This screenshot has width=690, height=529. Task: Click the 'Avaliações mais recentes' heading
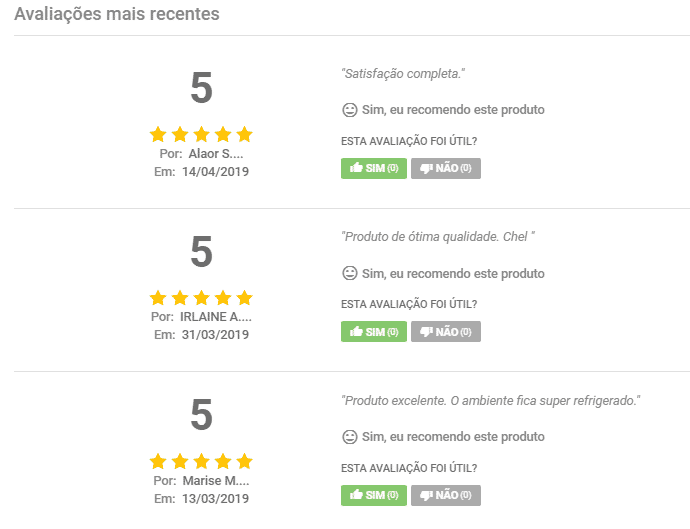(117, 15)
